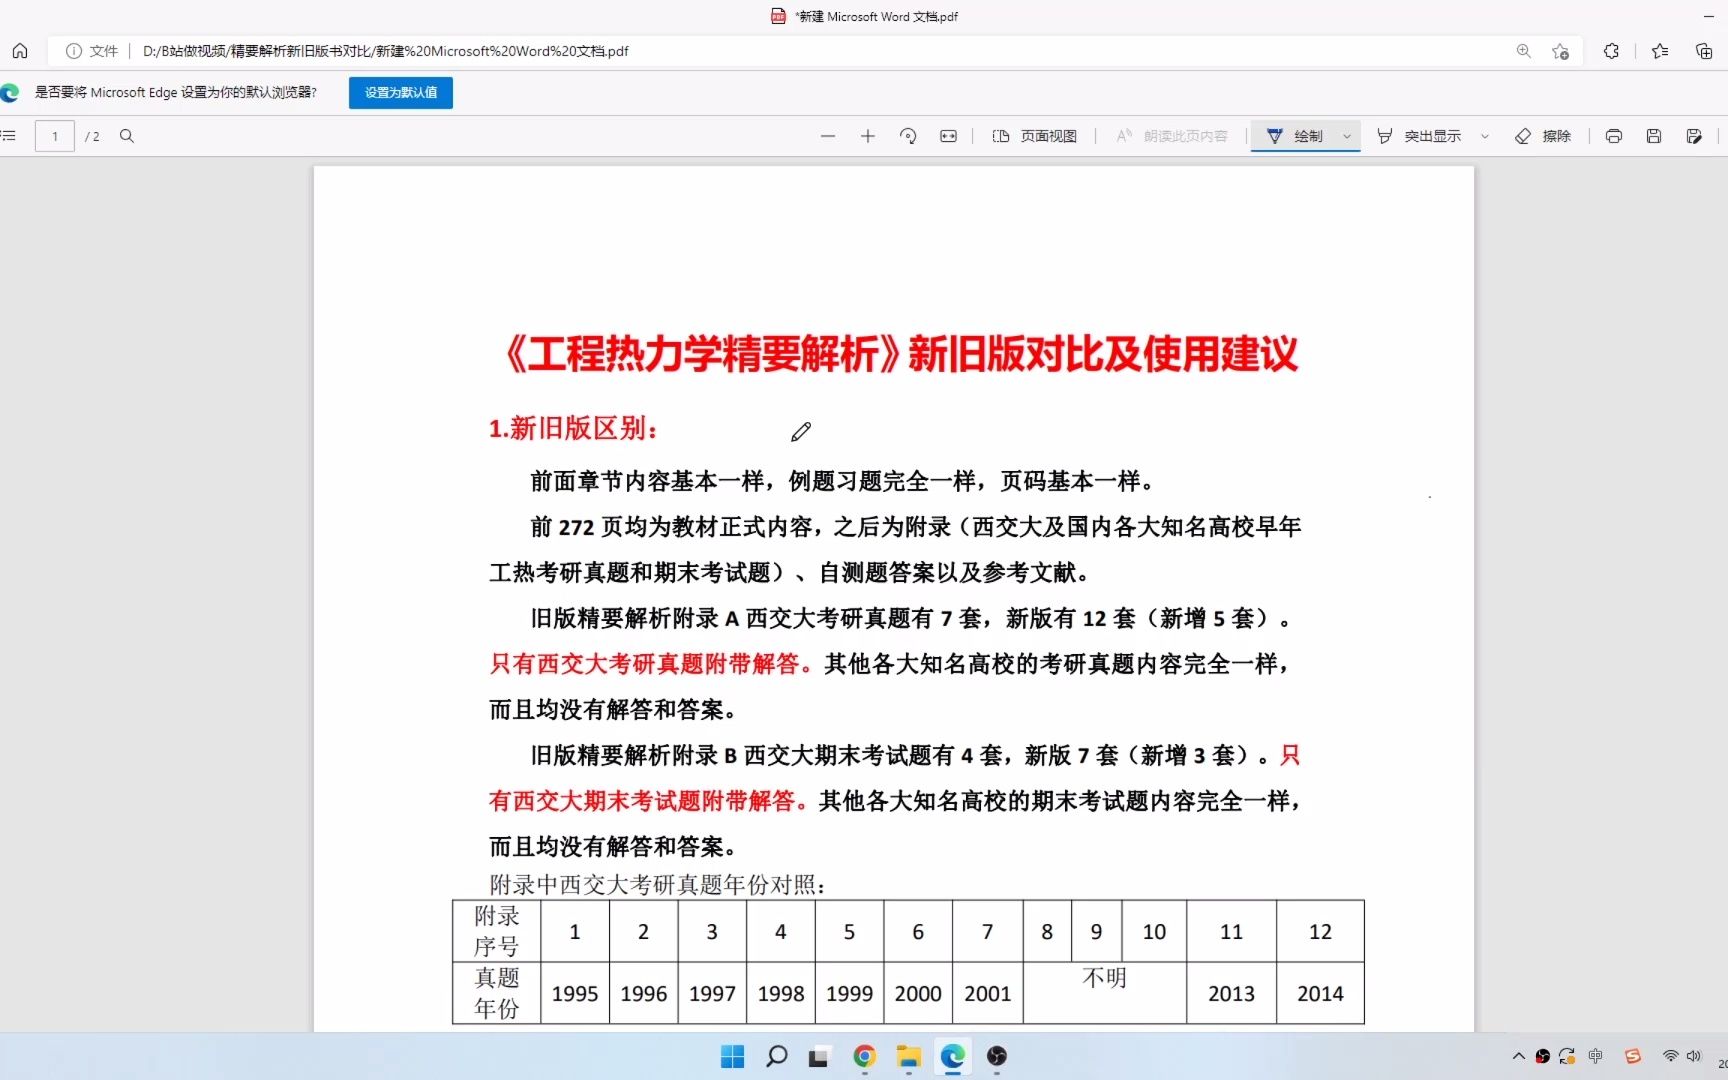Save the PDF as a new file
The image size is (1728, 1080).
1694,136
